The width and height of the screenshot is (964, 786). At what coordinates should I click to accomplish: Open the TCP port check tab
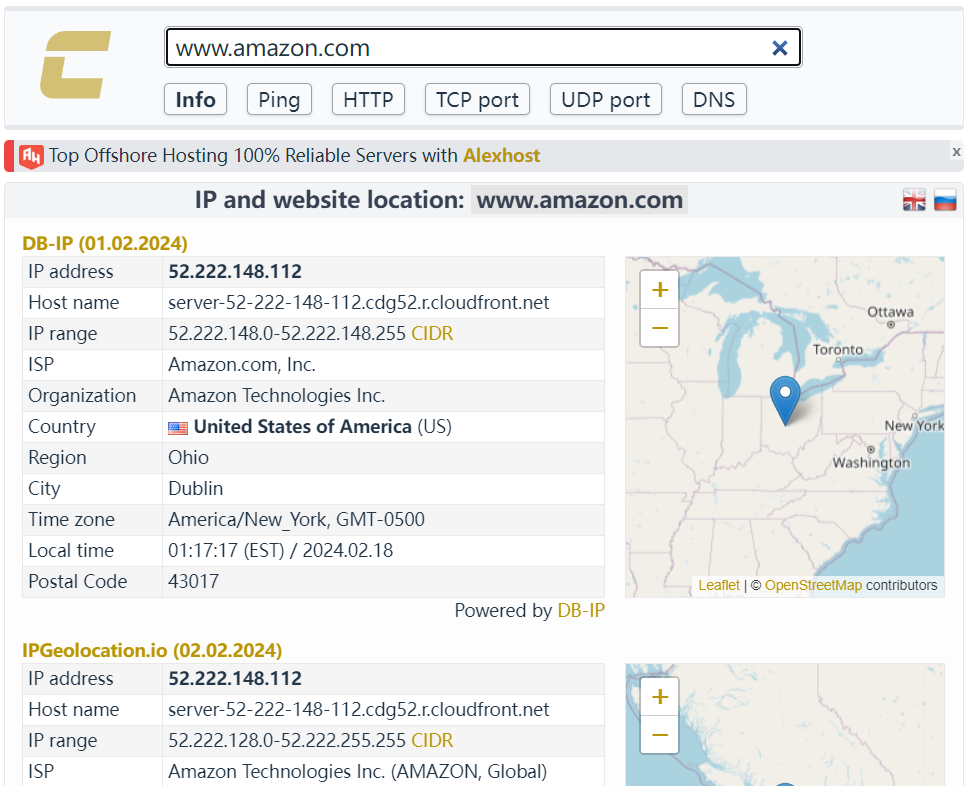point(477,100)
